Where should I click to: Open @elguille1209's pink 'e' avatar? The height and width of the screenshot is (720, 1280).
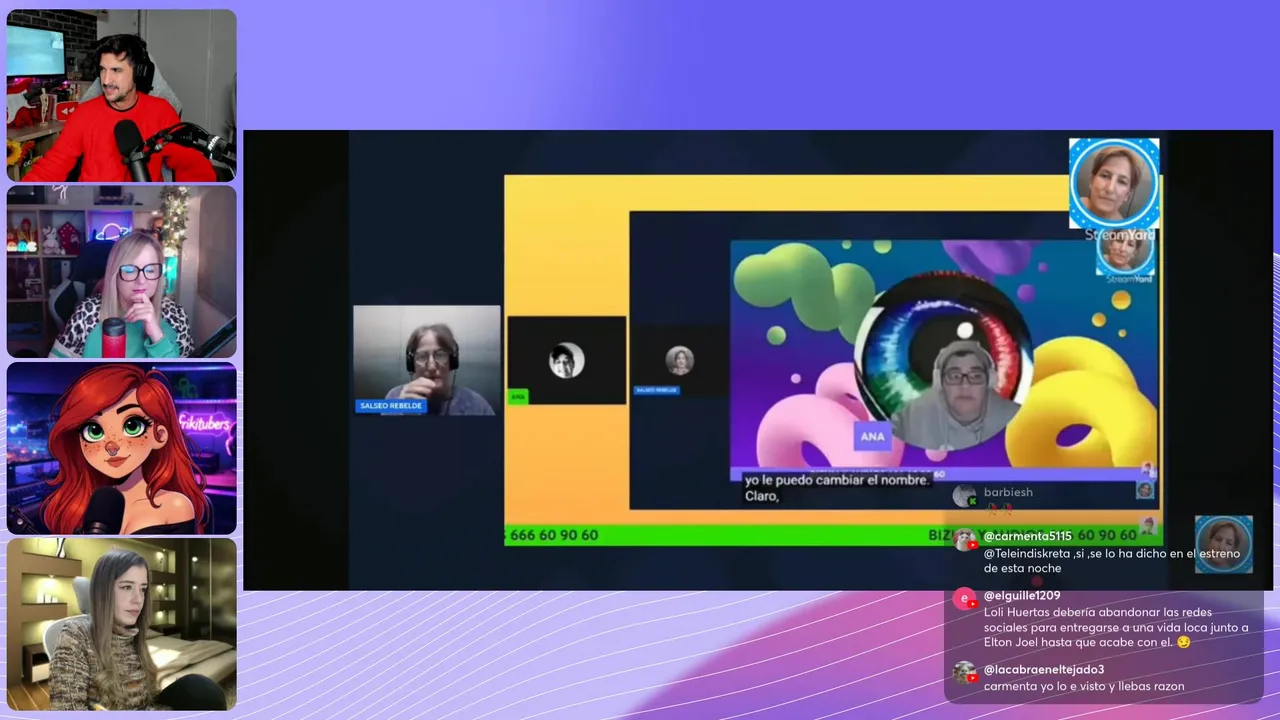pyautogui.click(x=965, y=599)
